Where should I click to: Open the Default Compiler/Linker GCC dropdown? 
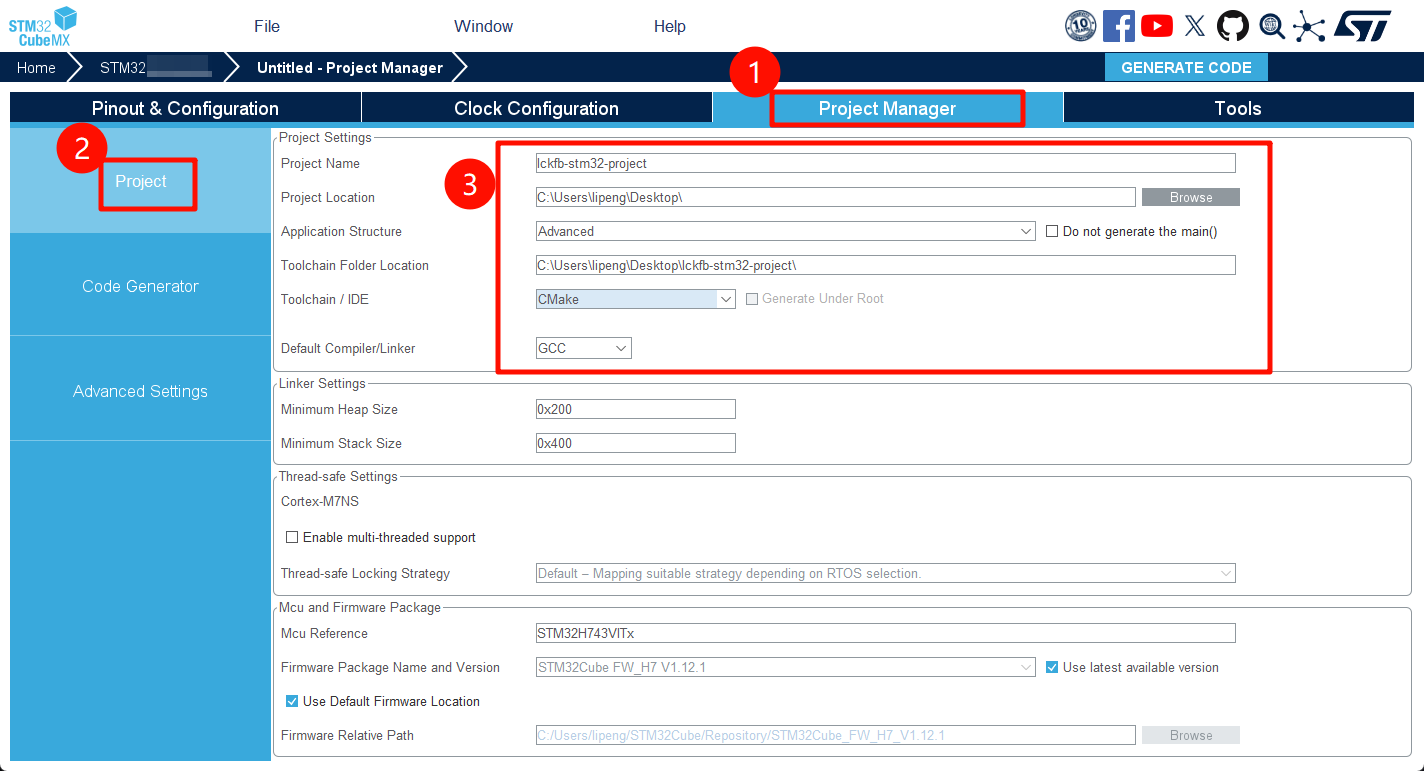[x=584, y=348]
